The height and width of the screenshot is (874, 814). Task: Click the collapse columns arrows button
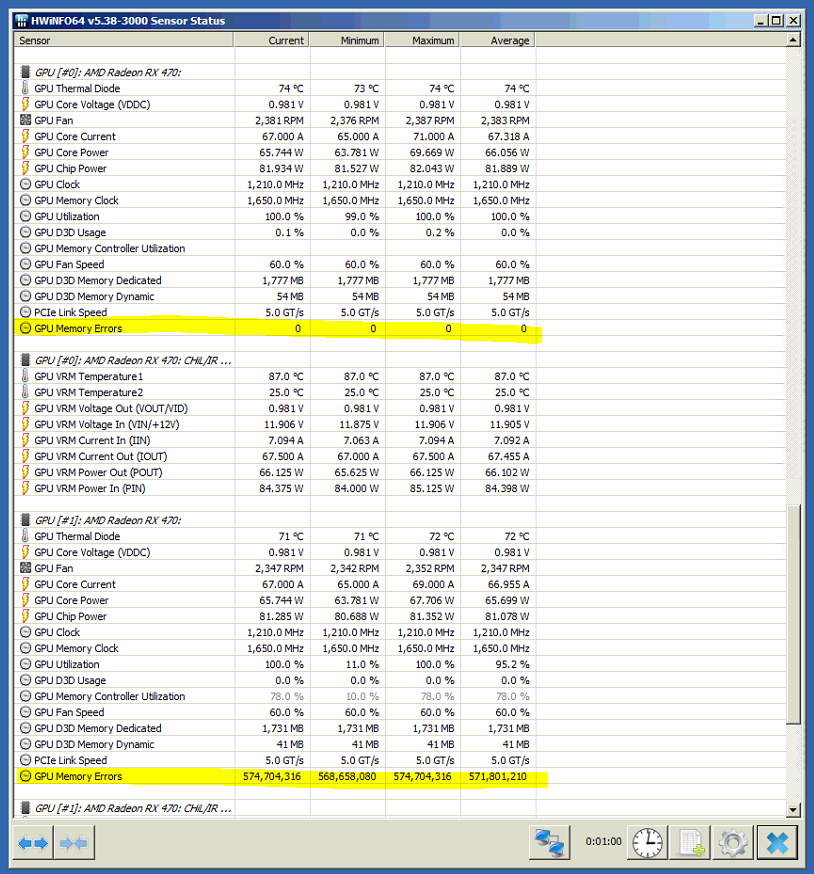point(74,843)
